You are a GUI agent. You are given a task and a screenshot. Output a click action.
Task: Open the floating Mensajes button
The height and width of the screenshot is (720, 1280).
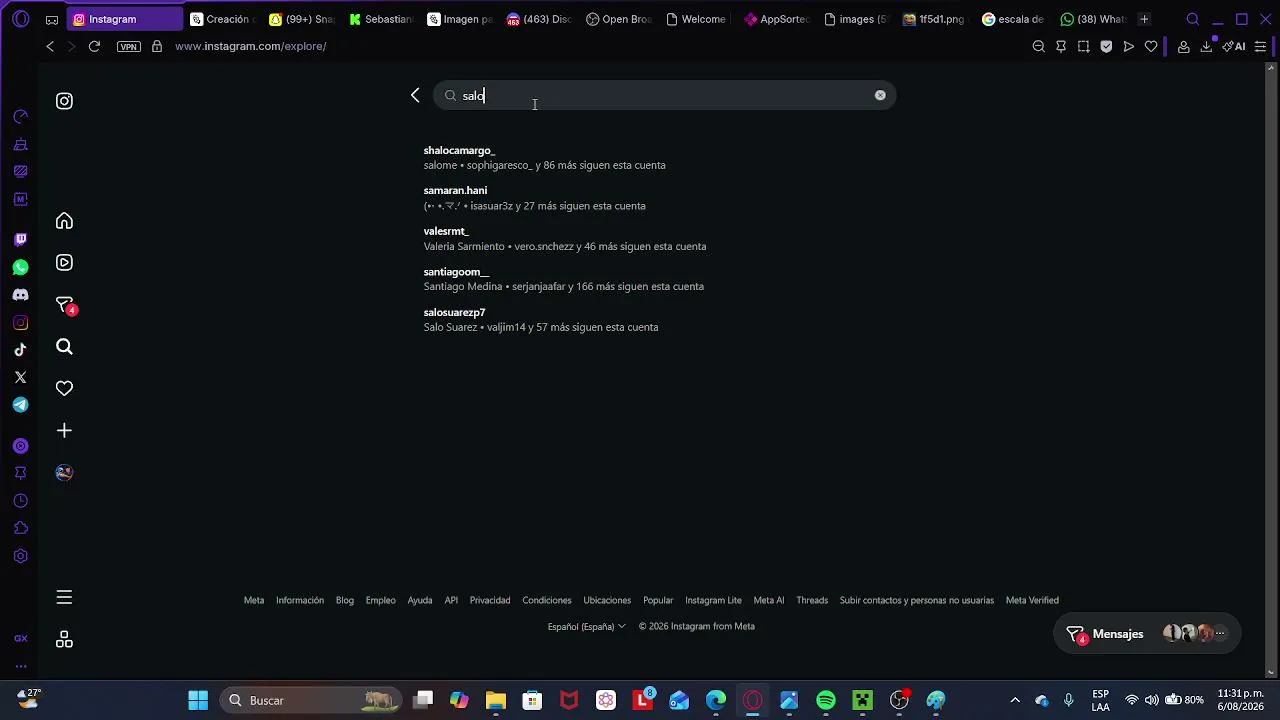coord(1147,634)
